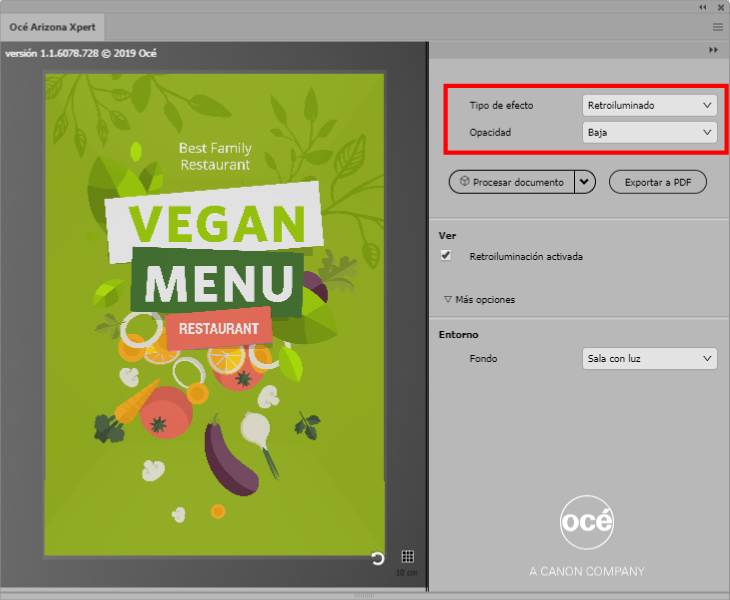730x600 pixels.
Task: Click the Ver section heading
Action: coord(447,236)
